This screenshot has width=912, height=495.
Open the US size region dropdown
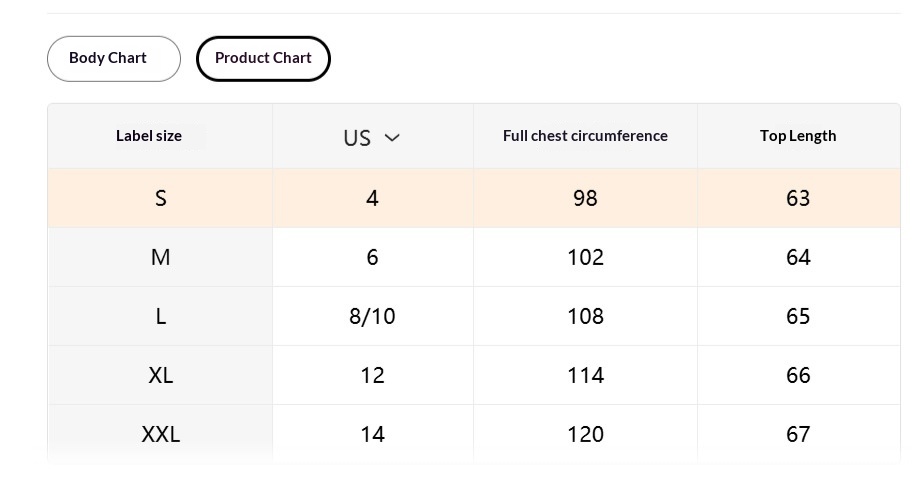click(x=371, y=137)
